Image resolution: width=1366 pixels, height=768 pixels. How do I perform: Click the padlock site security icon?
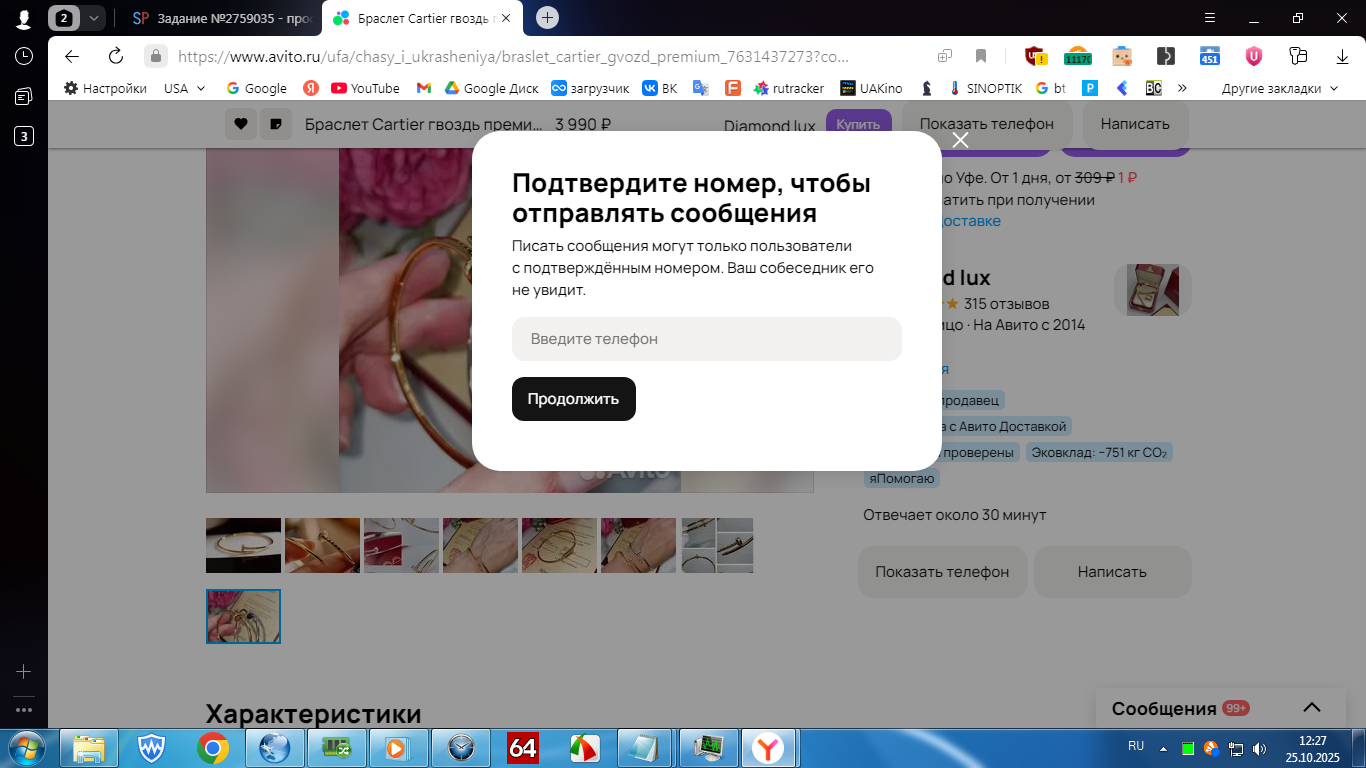pos(155,56)
